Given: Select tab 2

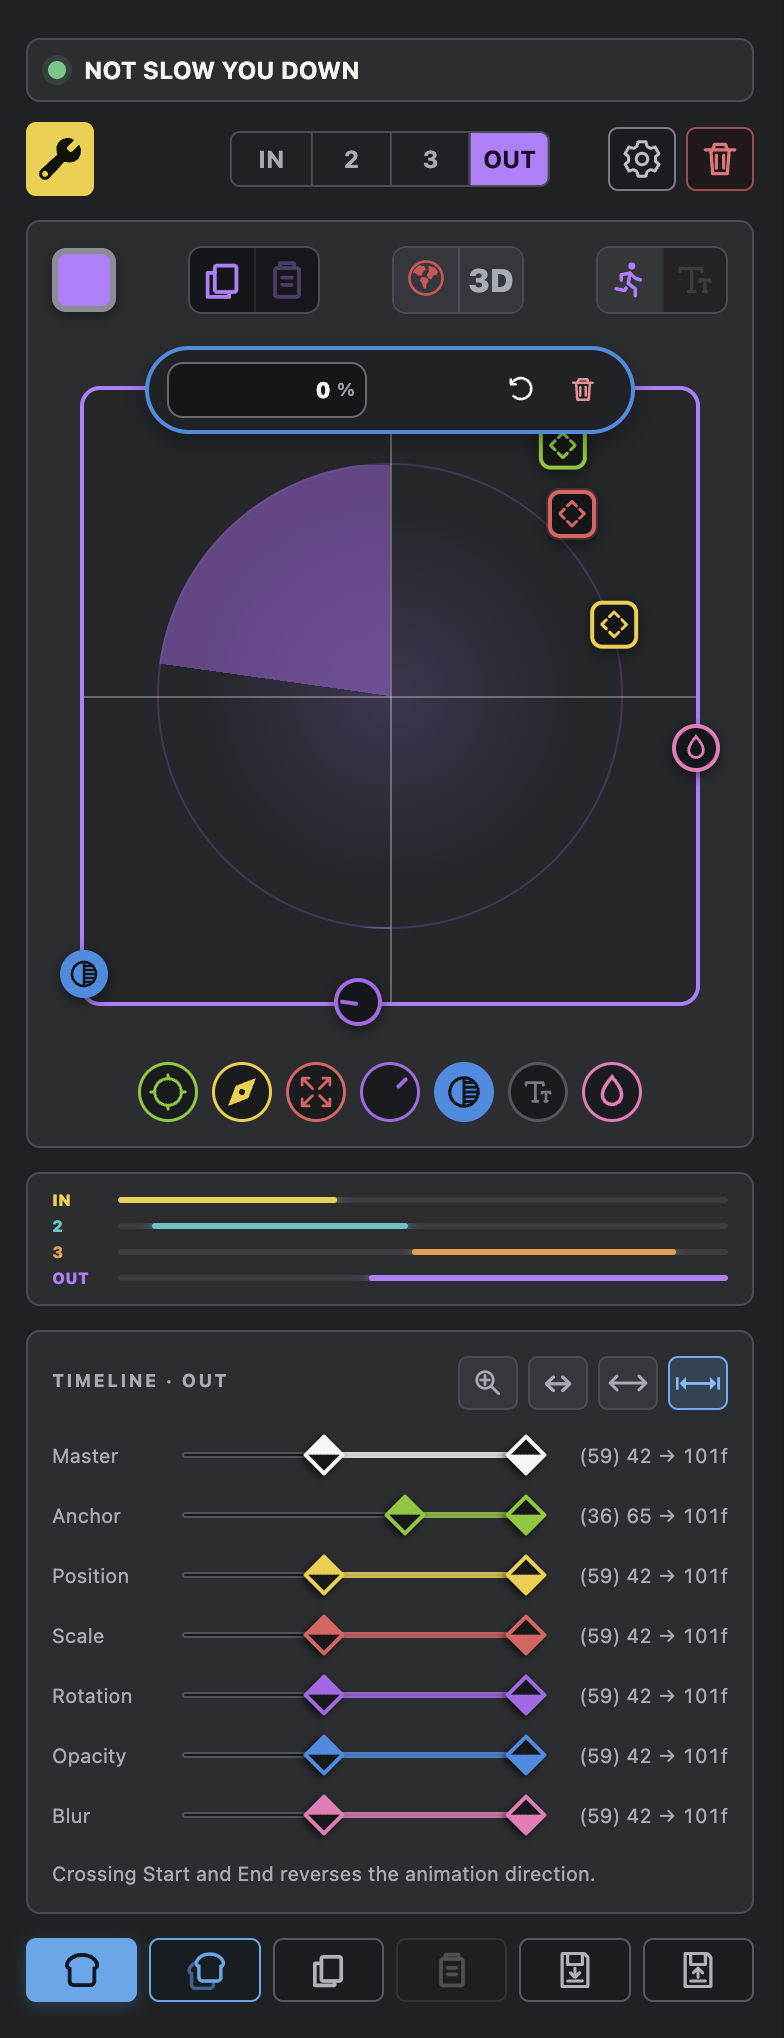Looking at the screenshot, I should [351, 159].
